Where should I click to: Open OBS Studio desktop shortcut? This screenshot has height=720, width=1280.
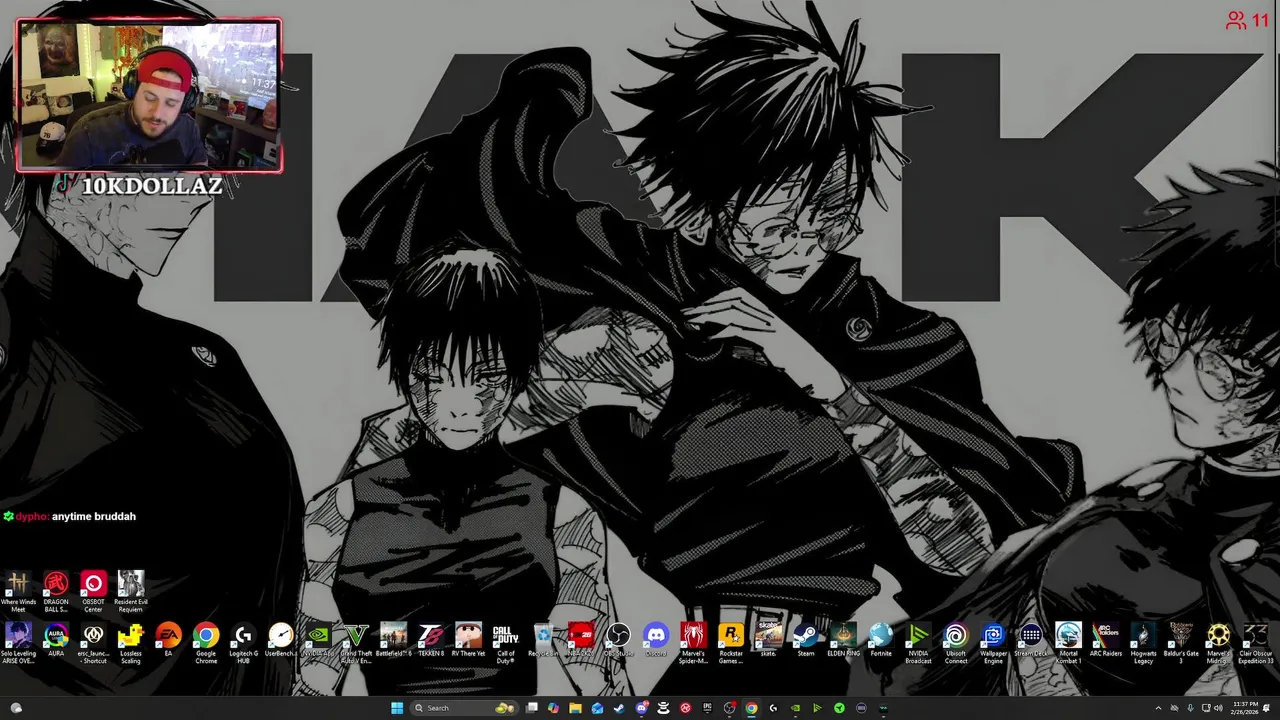pyautogui.click(x=618, y=641)
